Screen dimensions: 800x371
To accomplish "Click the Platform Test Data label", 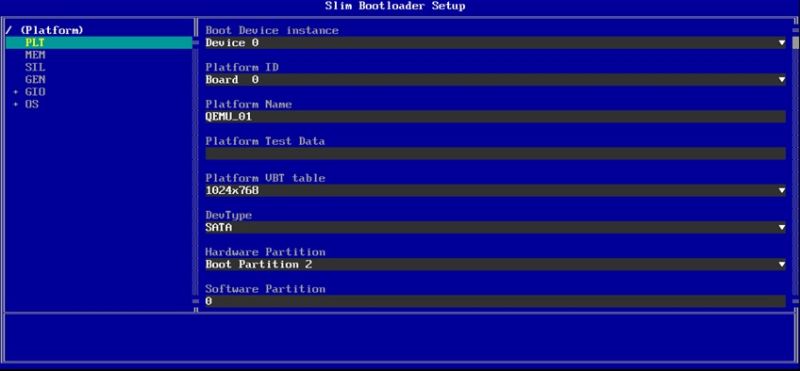I will click(265, 141).
